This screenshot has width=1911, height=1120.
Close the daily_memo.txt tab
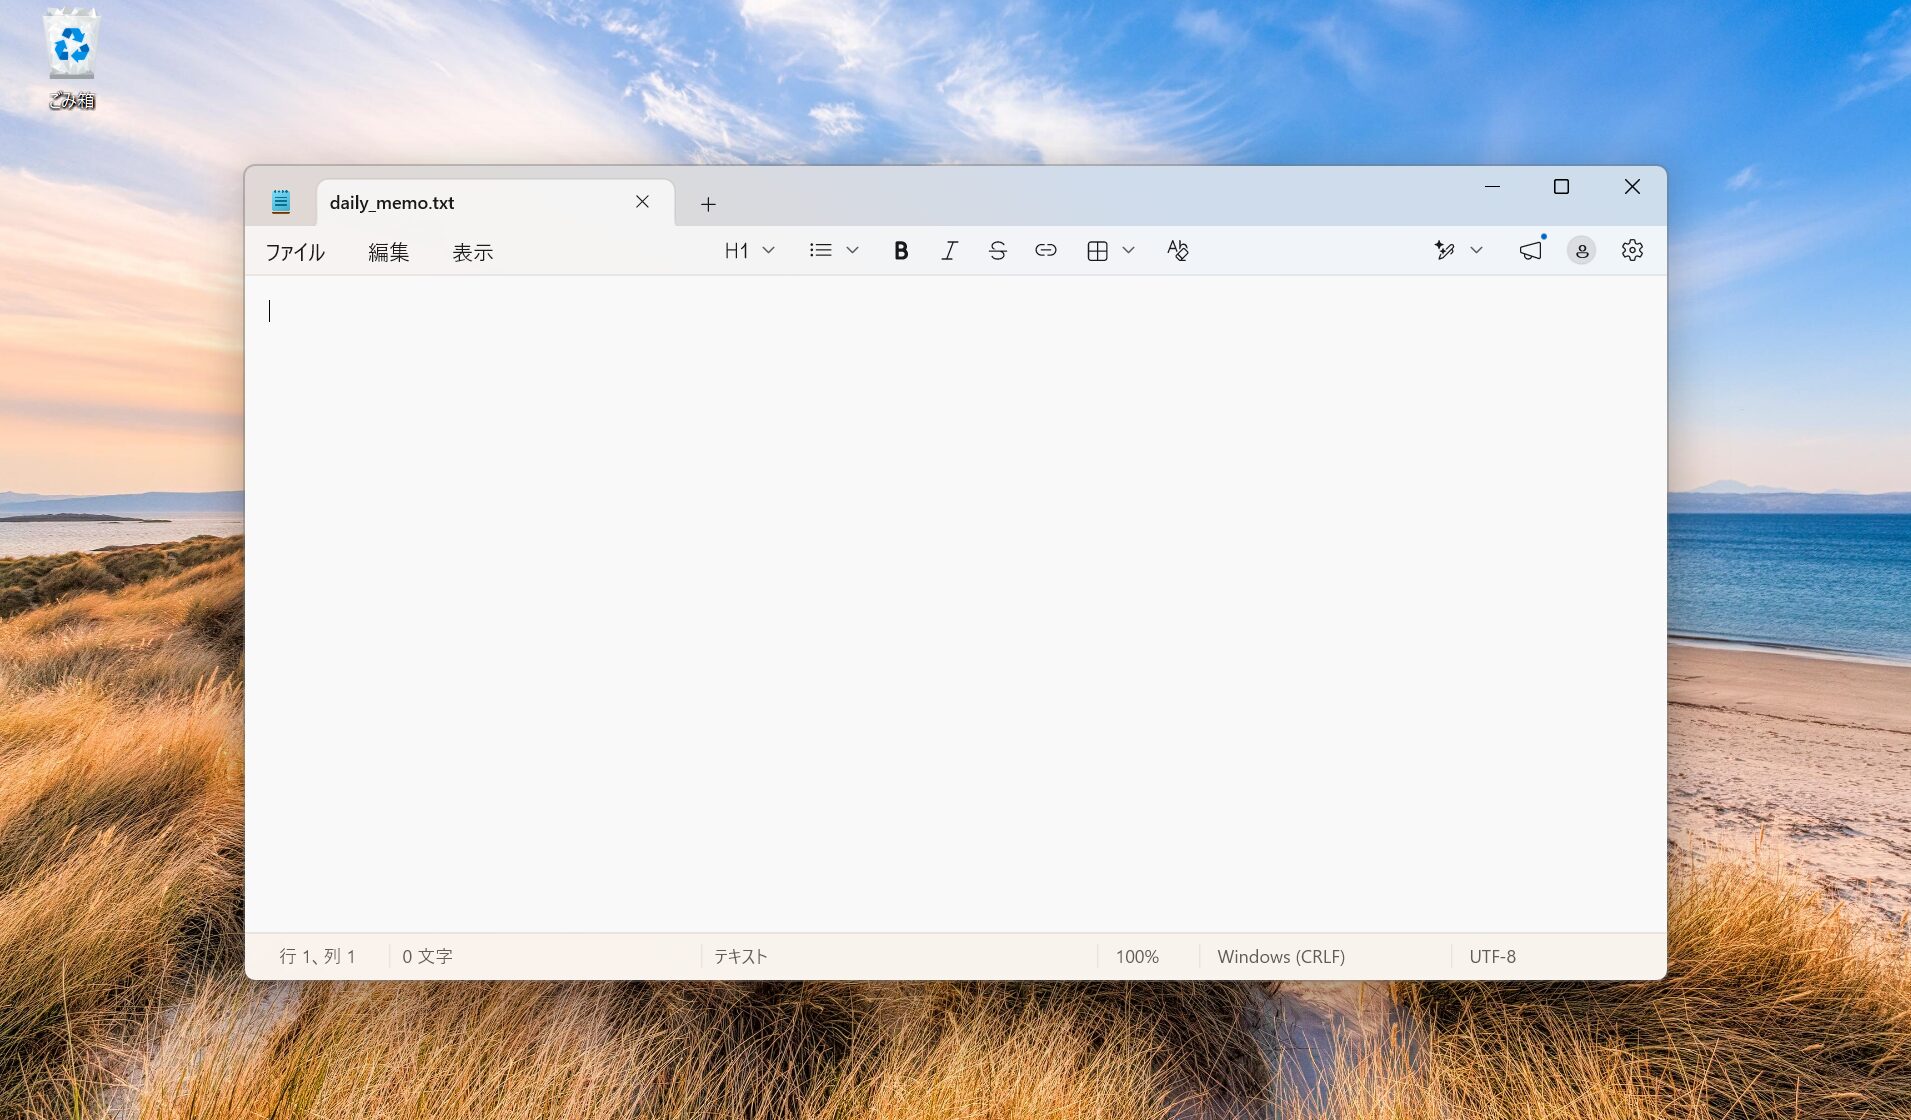click(x=642, y=202)
